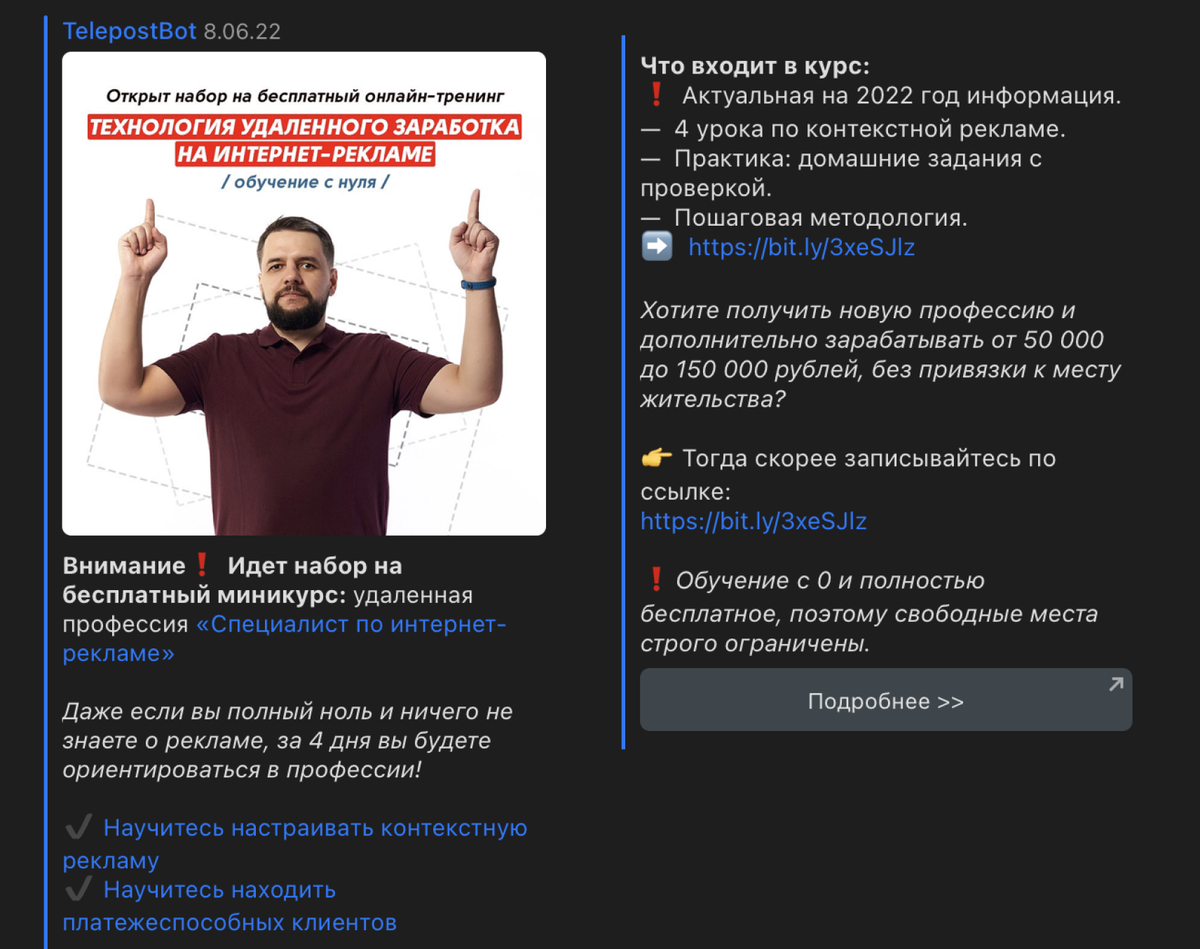Click the external arrow icon on Подробнее button

[1116, 685]
